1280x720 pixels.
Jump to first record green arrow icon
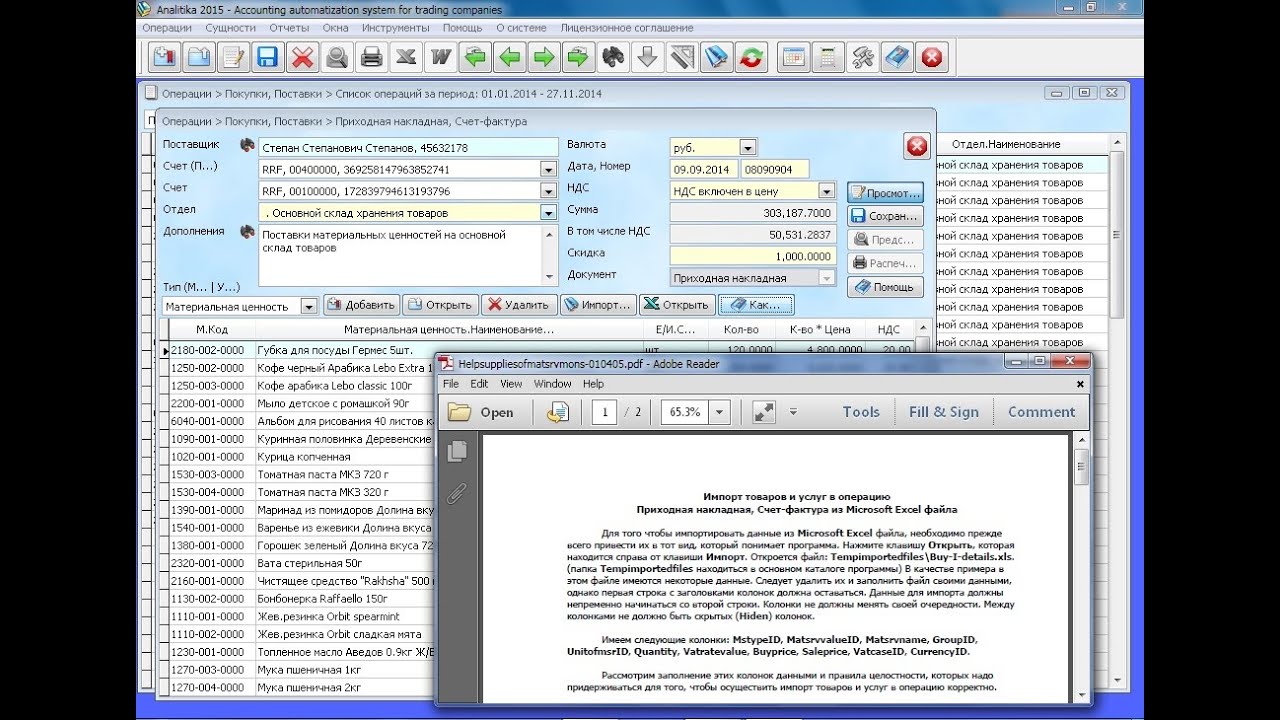pyautogui.click(x=475, y=57)
